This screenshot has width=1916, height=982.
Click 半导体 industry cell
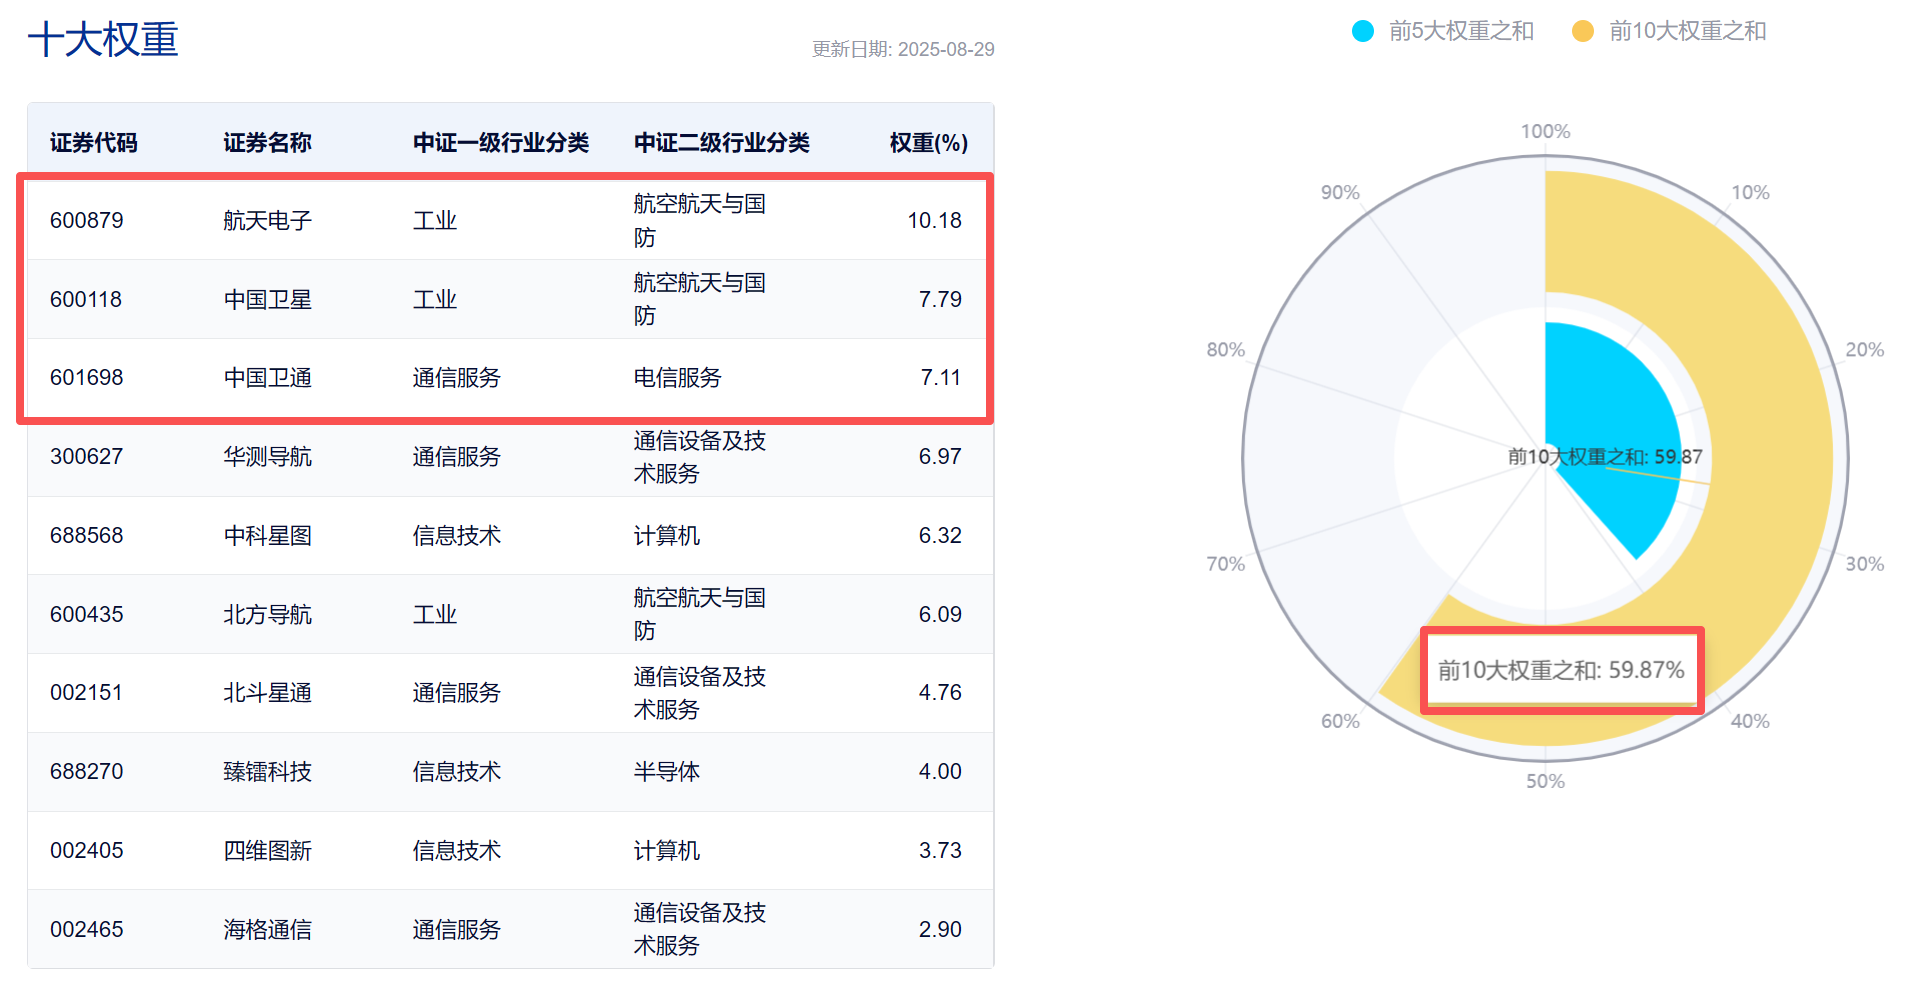tap(666, 771)
